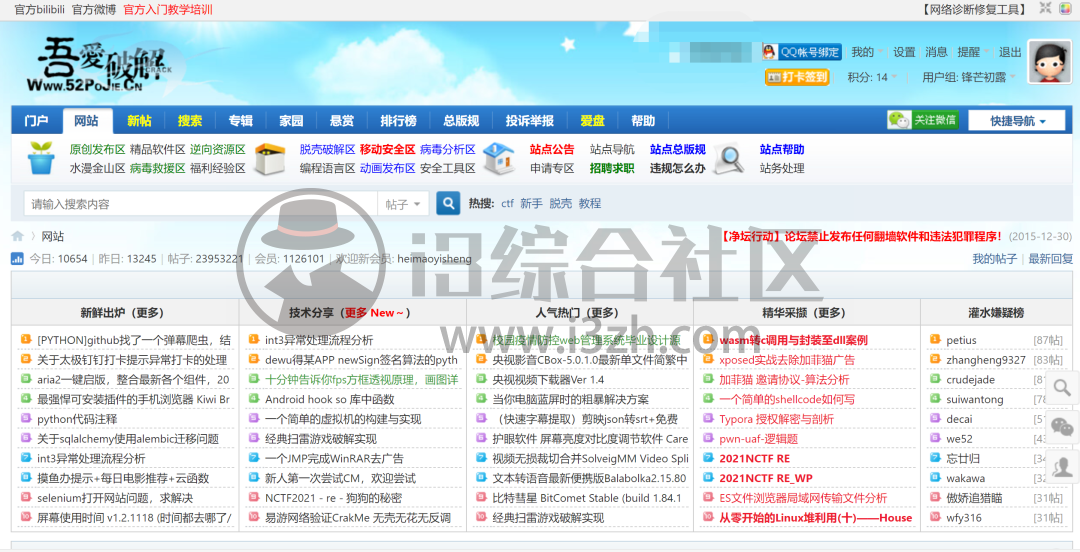Open the 帮助 navigation tab
1080x552 pixels.
[x=643, y=121]
